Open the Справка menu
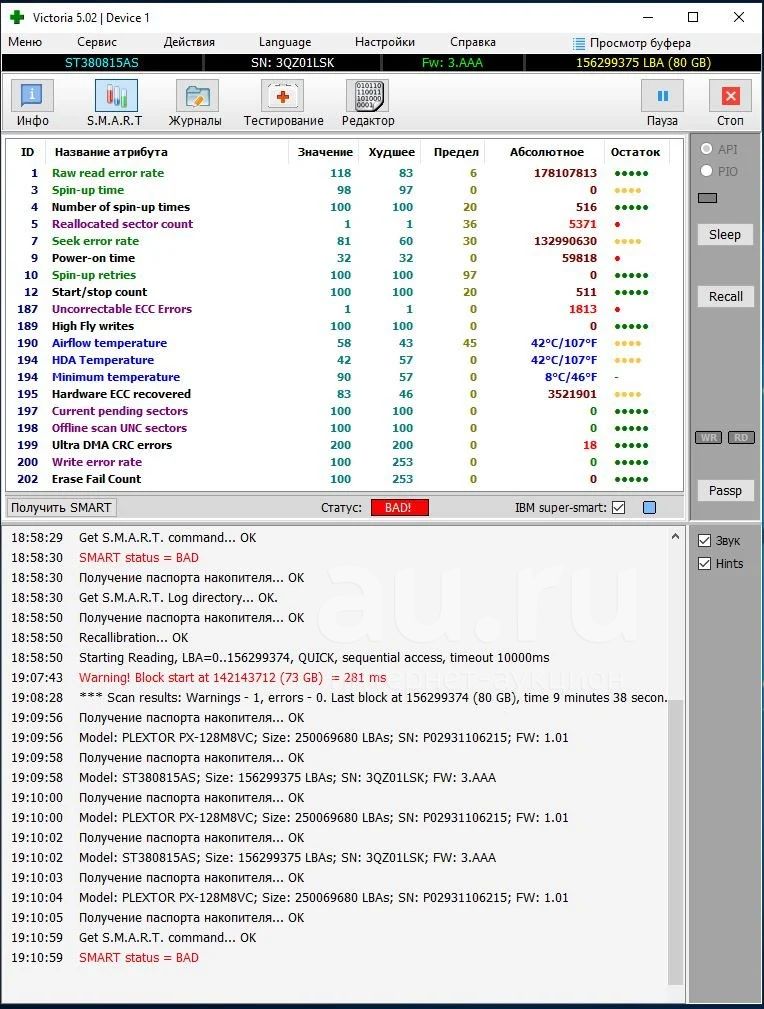The width and height of the screenshot is (764, 1009). (472, 42)
